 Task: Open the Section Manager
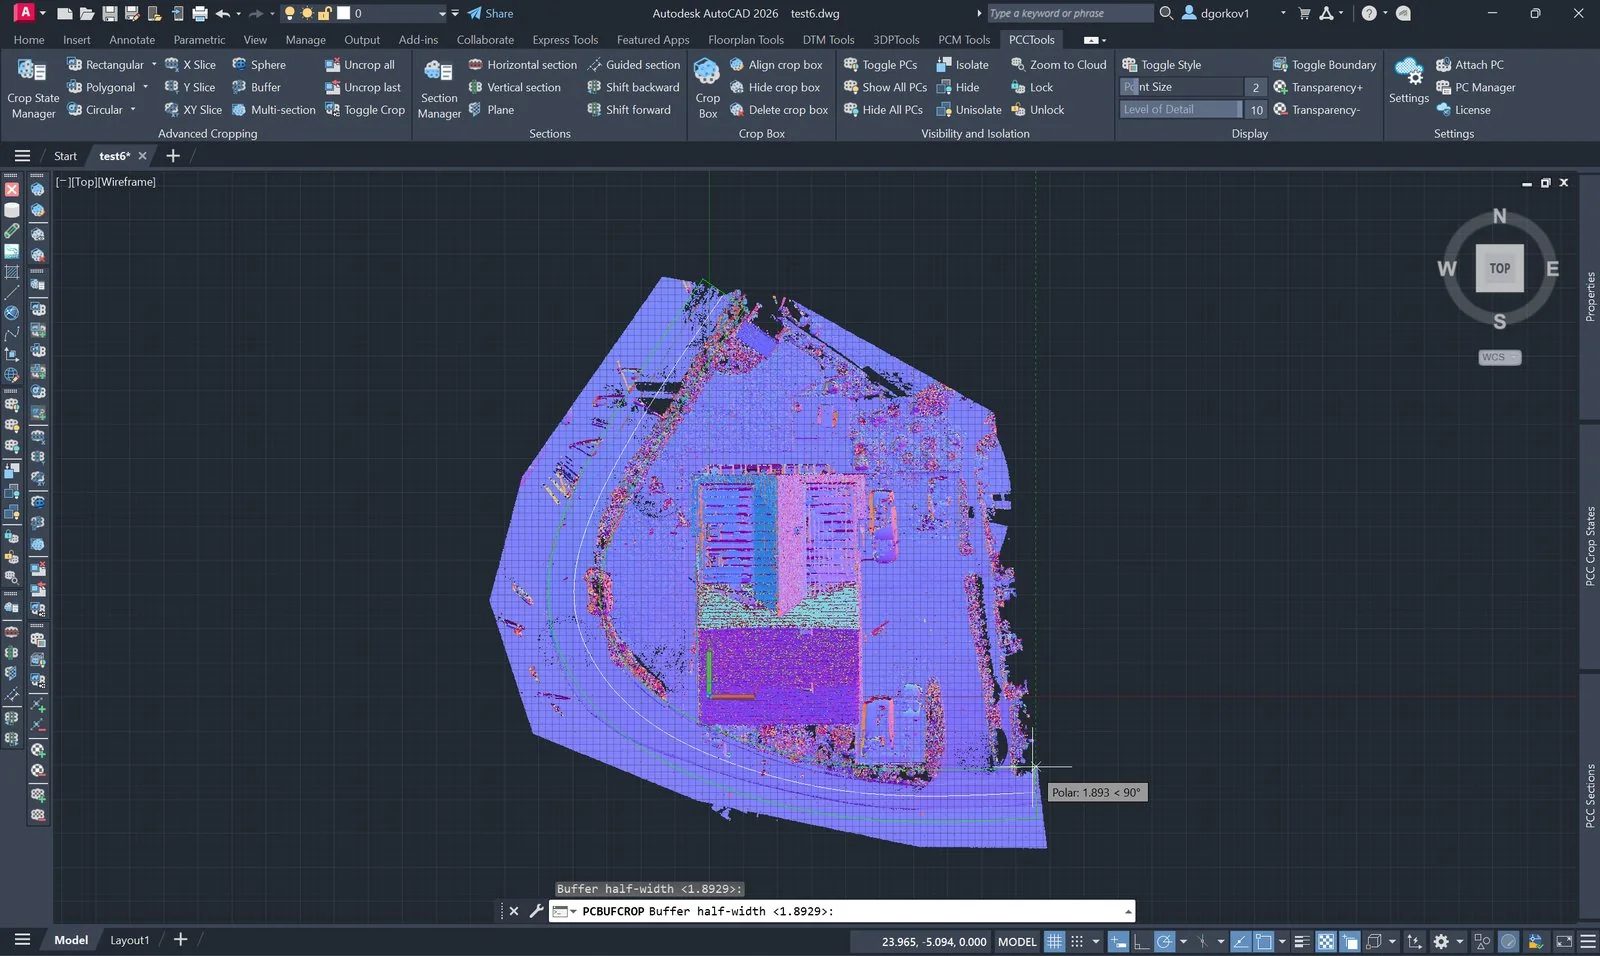pyautogui.click(x=439, y=88)
